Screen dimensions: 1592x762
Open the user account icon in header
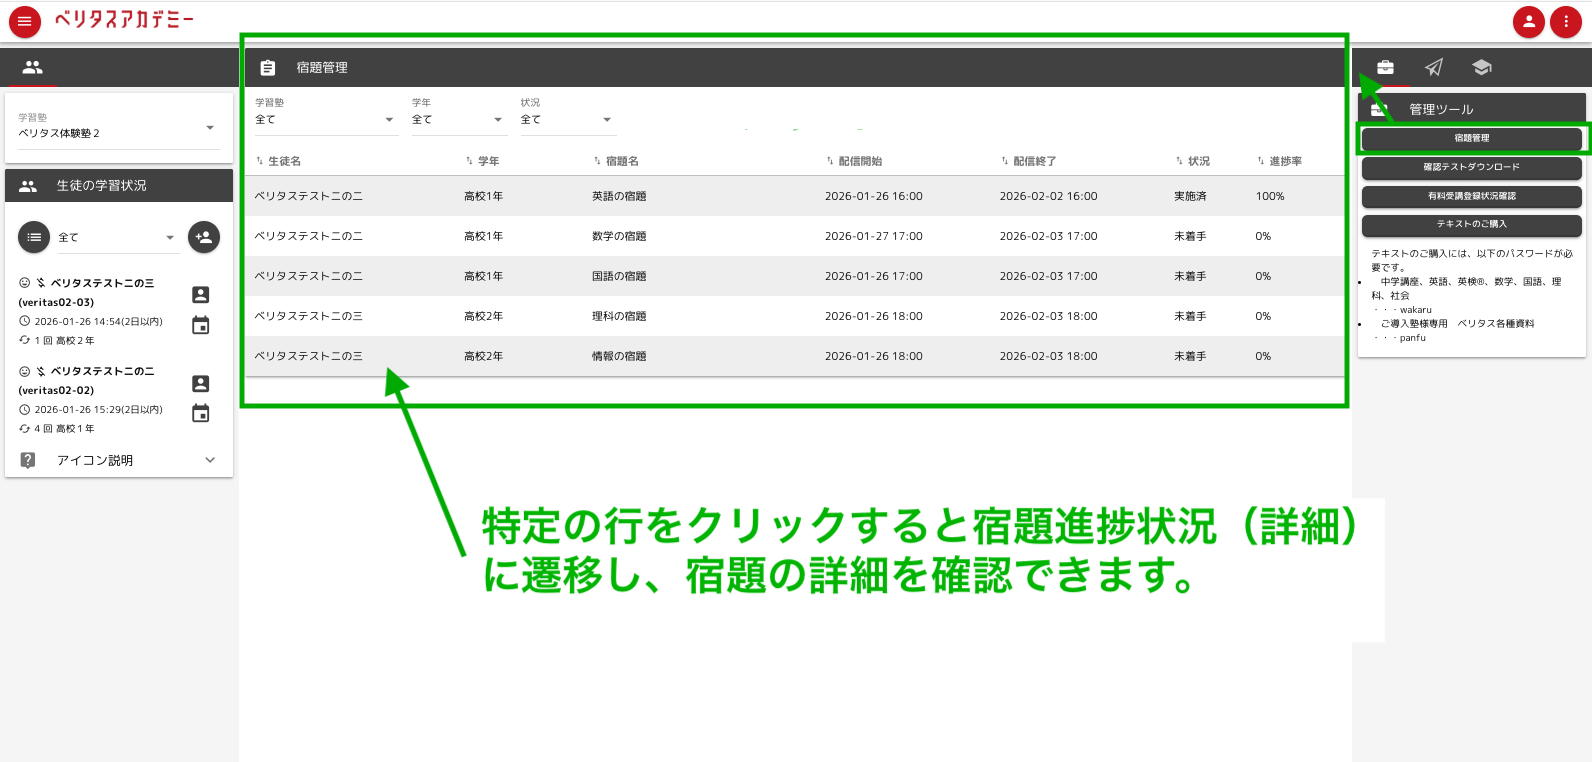click(1528, 21)
